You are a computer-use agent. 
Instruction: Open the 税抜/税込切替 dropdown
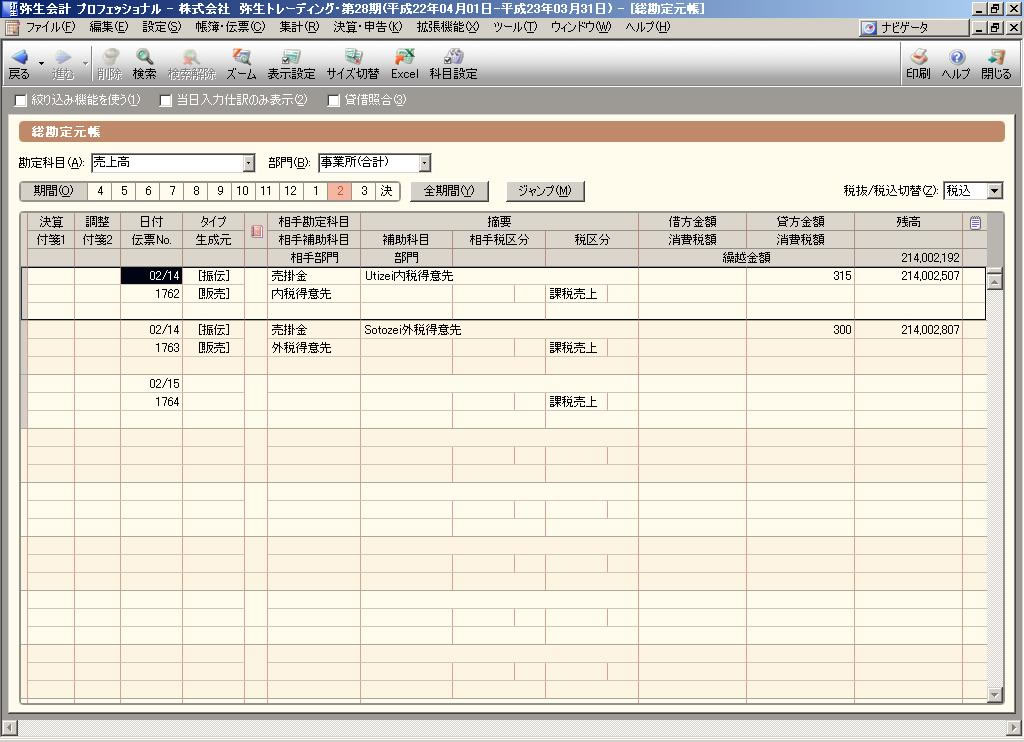[x=995, y=191]
